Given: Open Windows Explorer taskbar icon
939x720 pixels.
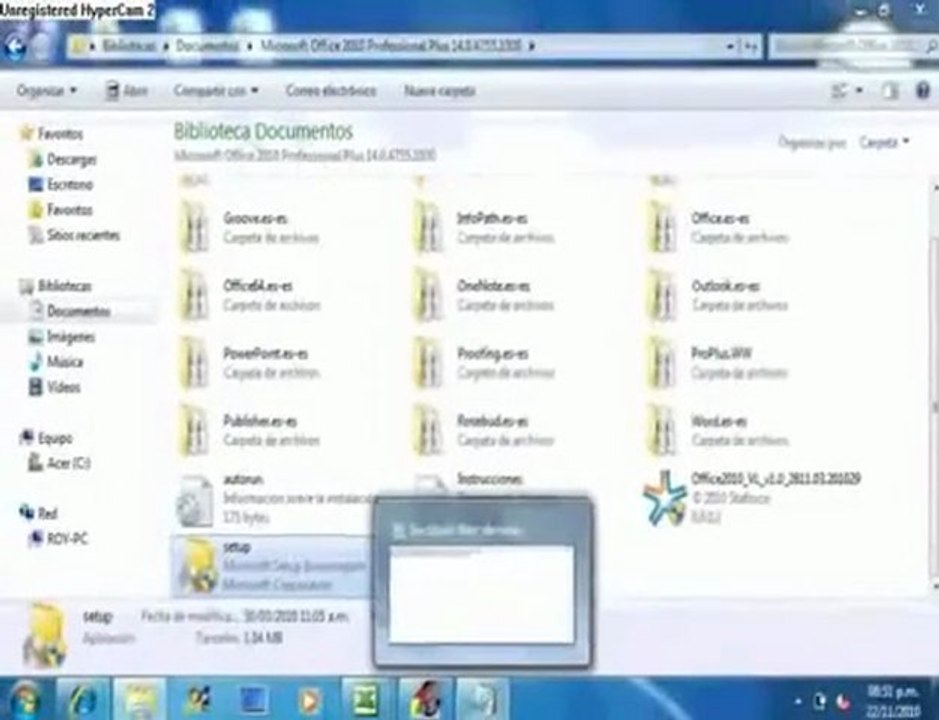Looking at the screenshot, I should coord(139,698).
